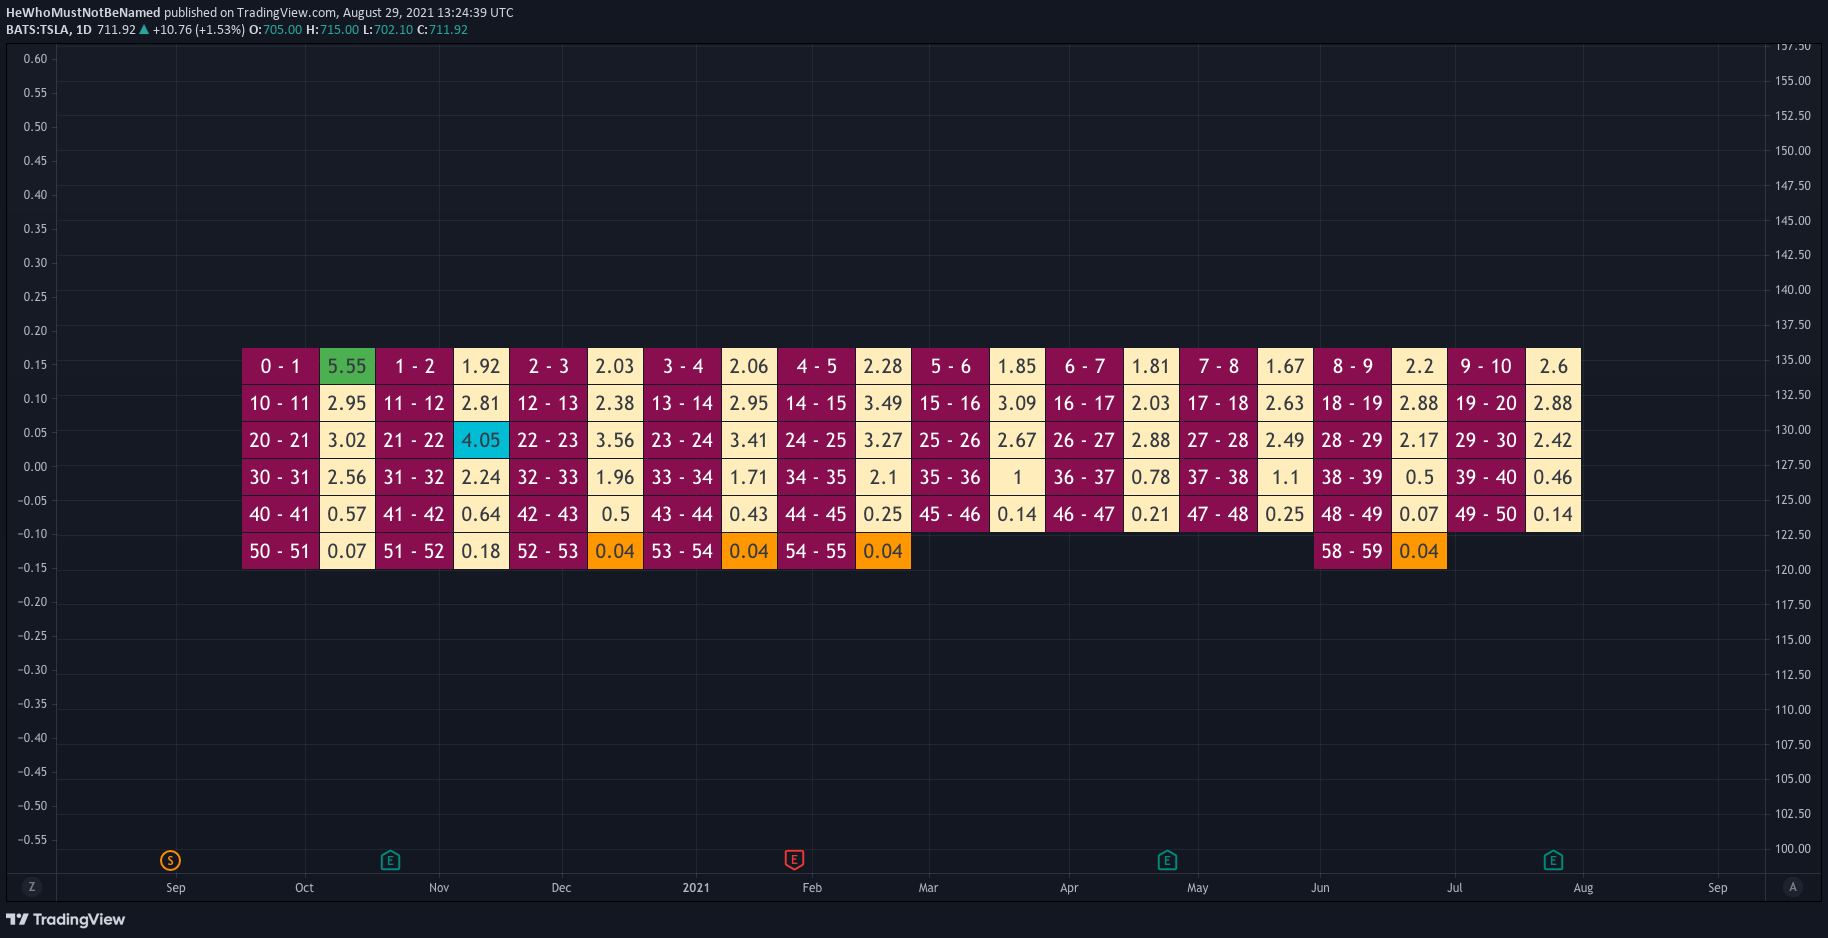
Task: Click the '45 - 46' range cell
Action: click(950, 514)
